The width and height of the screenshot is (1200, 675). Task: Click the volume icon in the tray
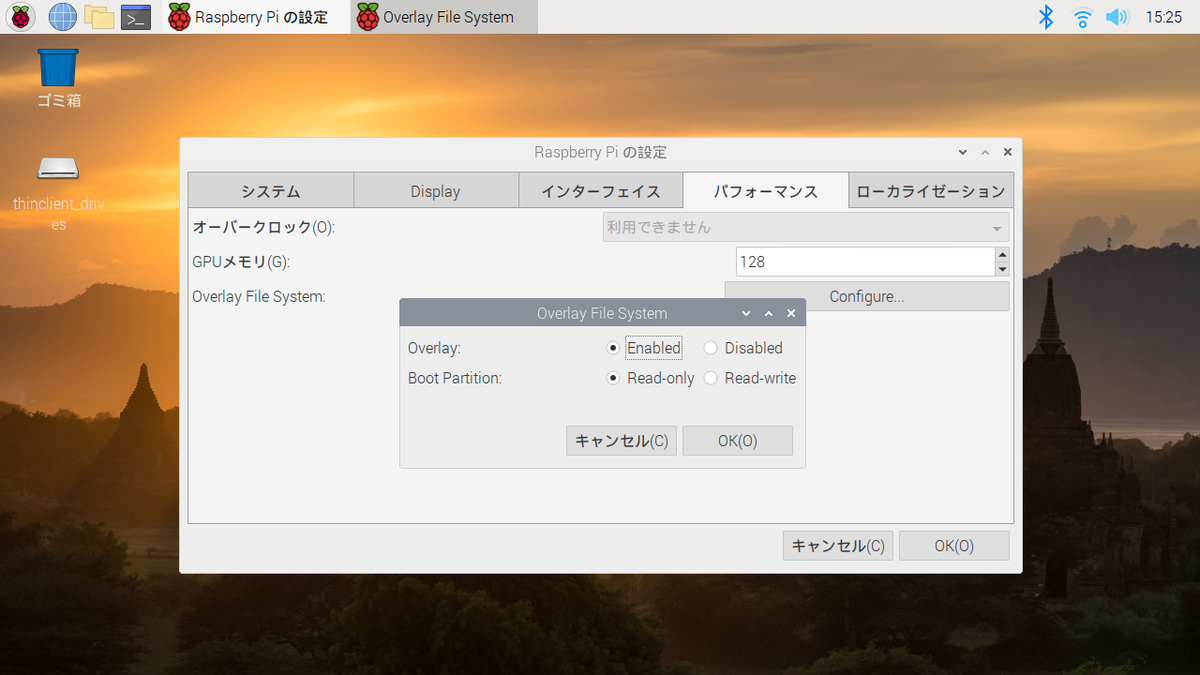[x=1117, y=16]
